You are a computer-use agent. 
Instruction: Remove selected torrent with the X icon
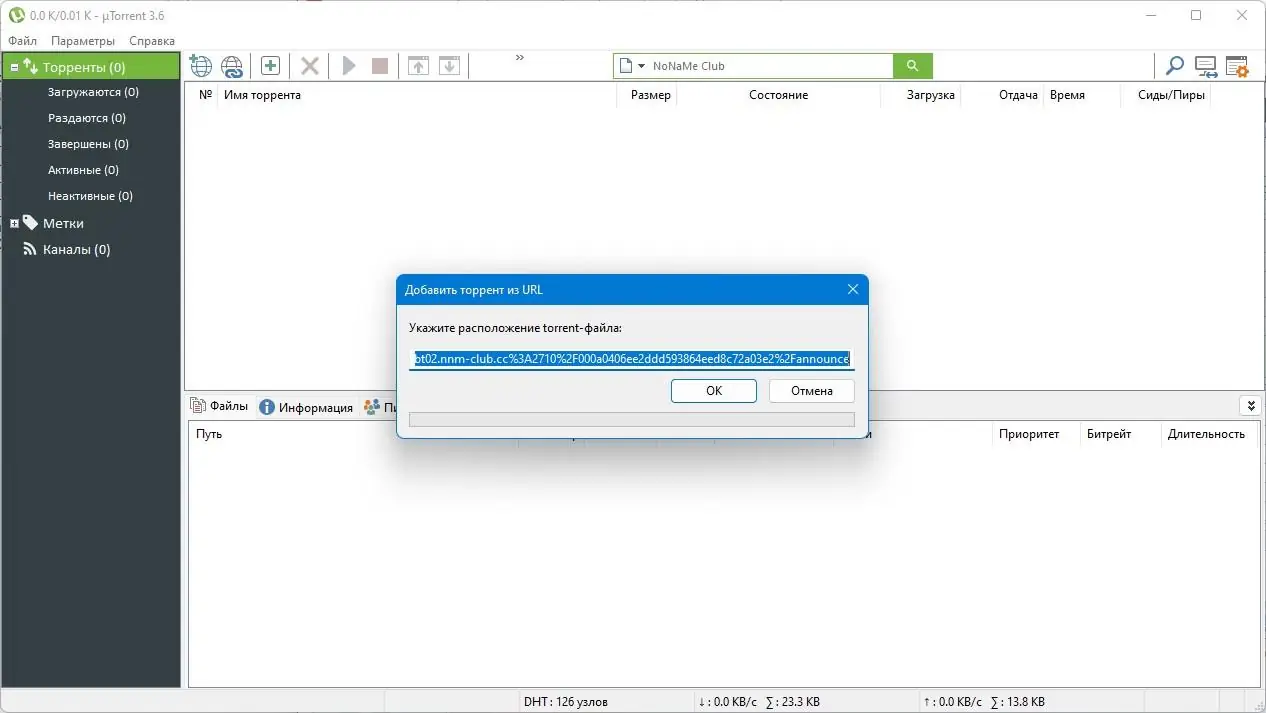(309, 65)
